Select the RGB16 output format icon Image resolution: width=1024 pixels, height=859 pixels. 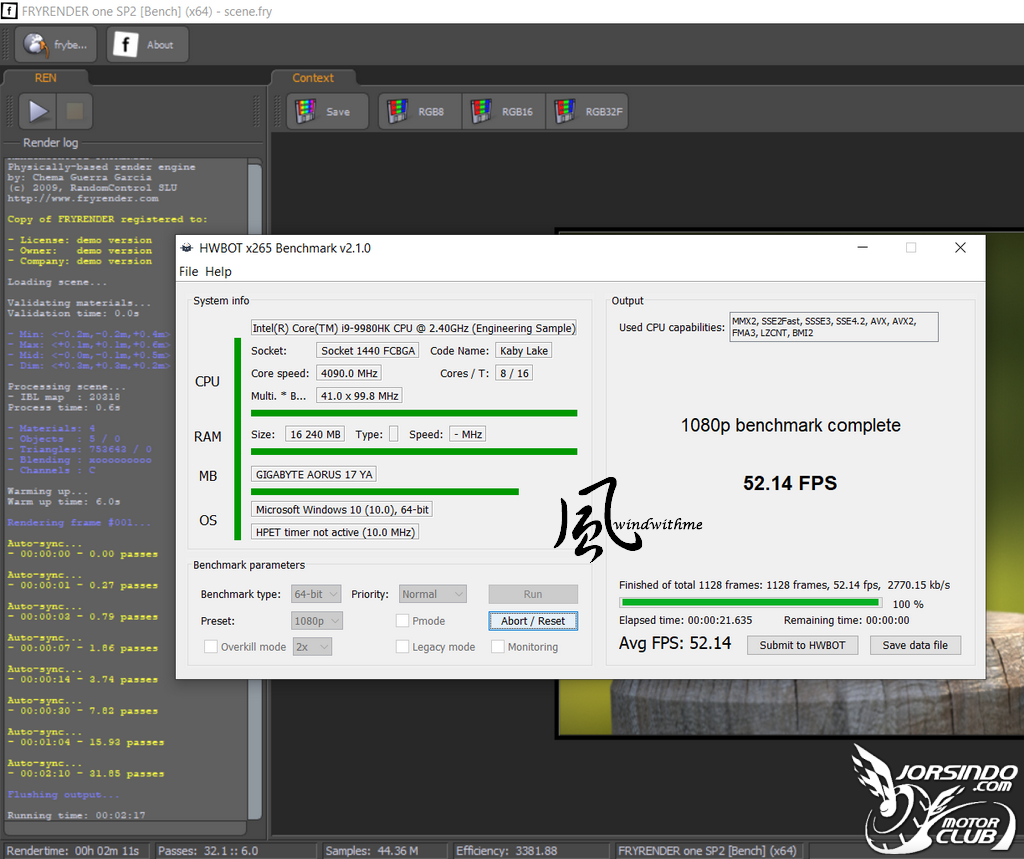pos(504,112)
